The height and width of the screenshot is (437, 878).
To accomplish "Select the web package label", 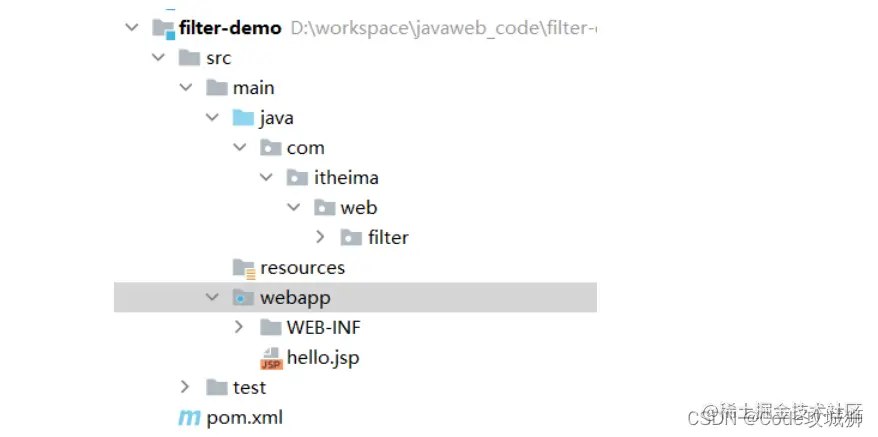I will click(x=359, y=208).
